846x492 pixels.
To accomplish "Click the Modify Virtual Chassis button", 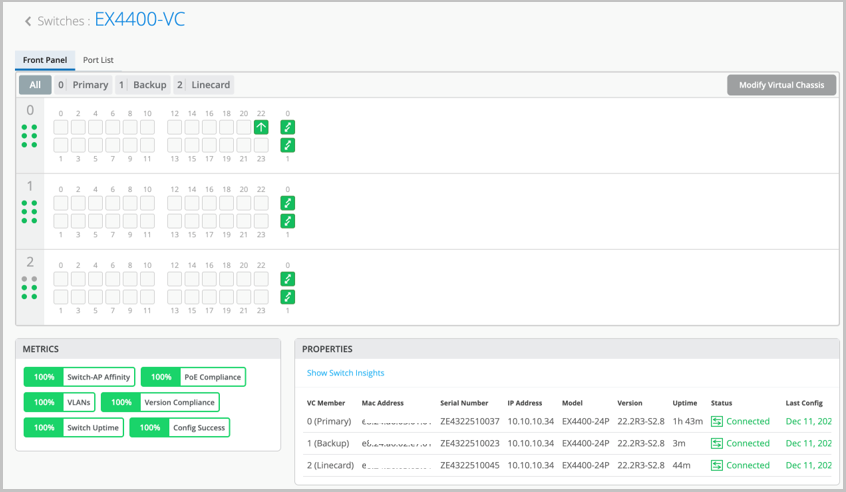I will (781, 85).
